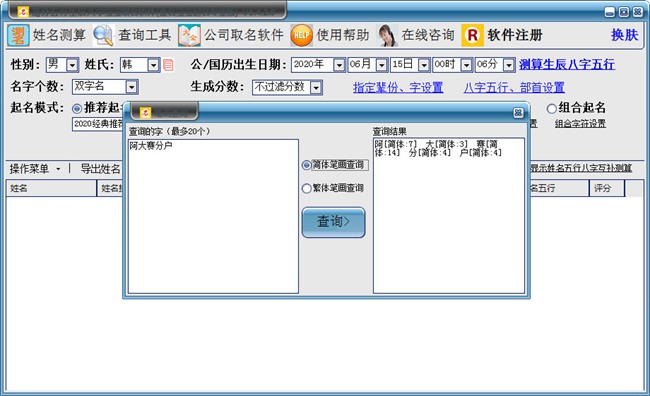Close the query dialog window

[x=518, y=113]
